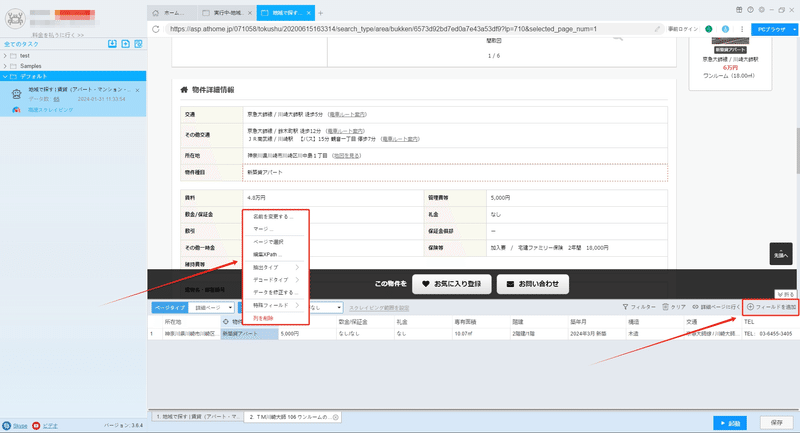Click the trash icon labeled クリア
The height and width of the screenshot is (433, 800).
click(665, 307)
